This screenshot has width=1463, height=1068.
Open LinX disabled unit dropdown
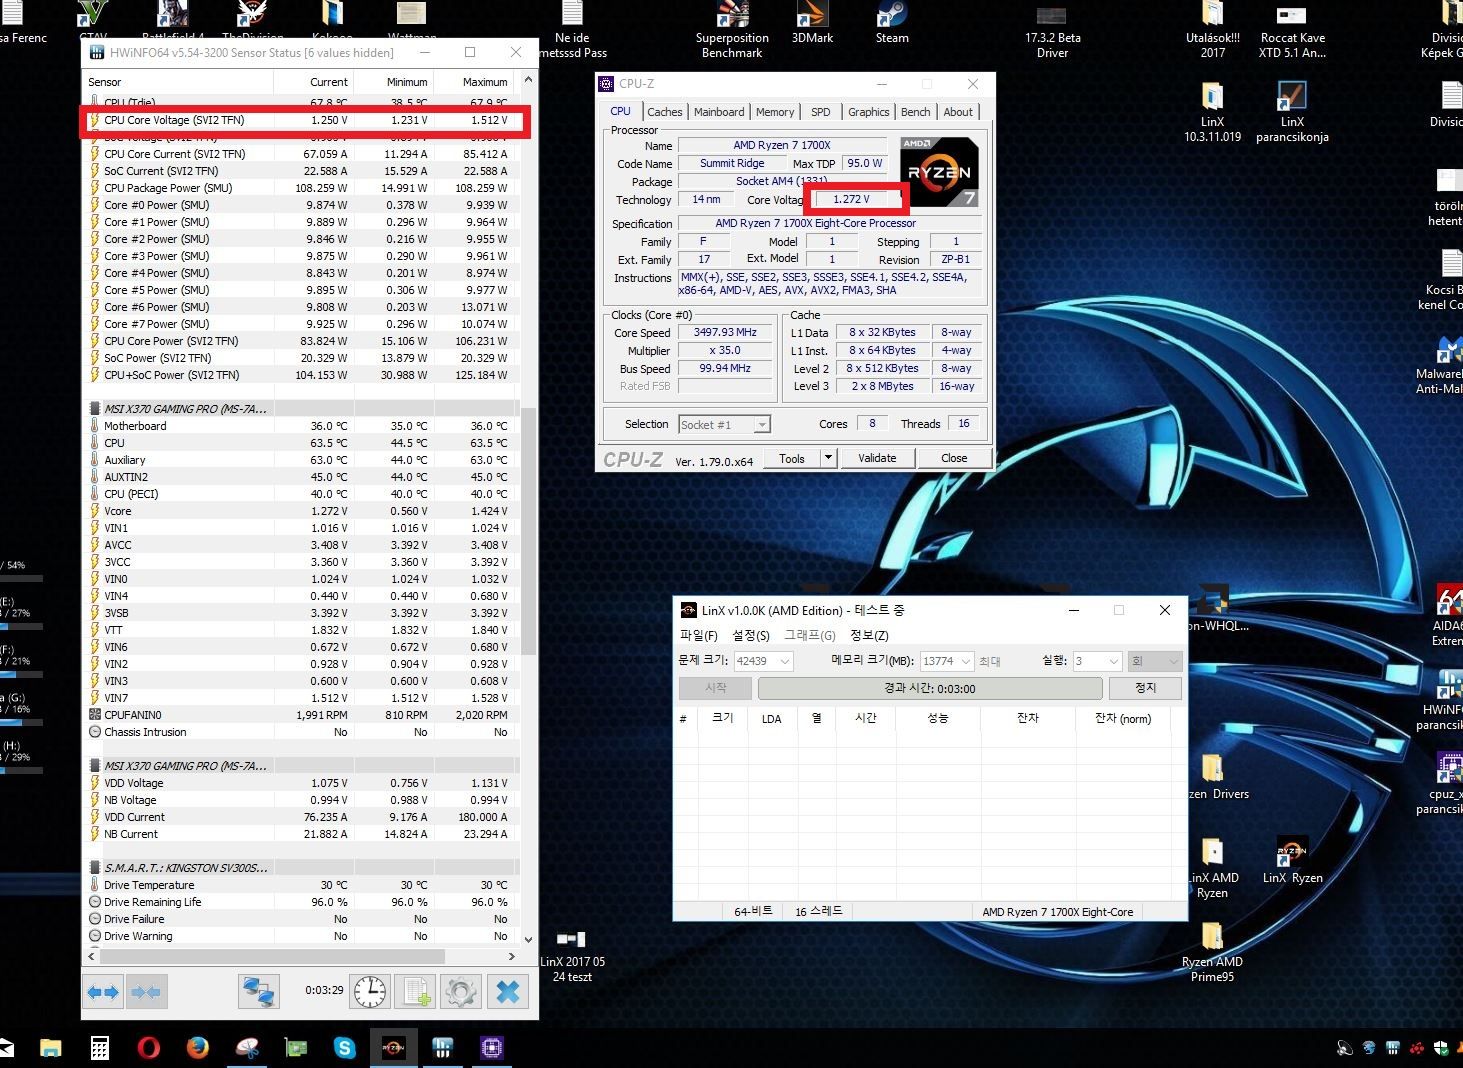click(1155, 661)
